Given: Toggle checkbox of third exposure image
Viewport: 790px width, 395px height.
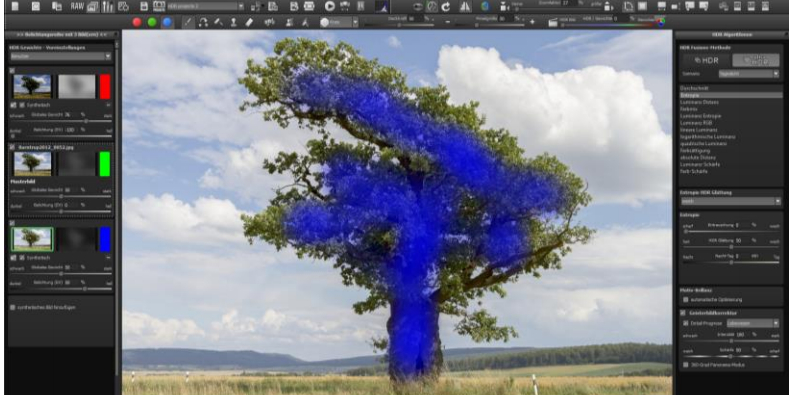Looking at the screenshot, I should [x=12, y=222].
